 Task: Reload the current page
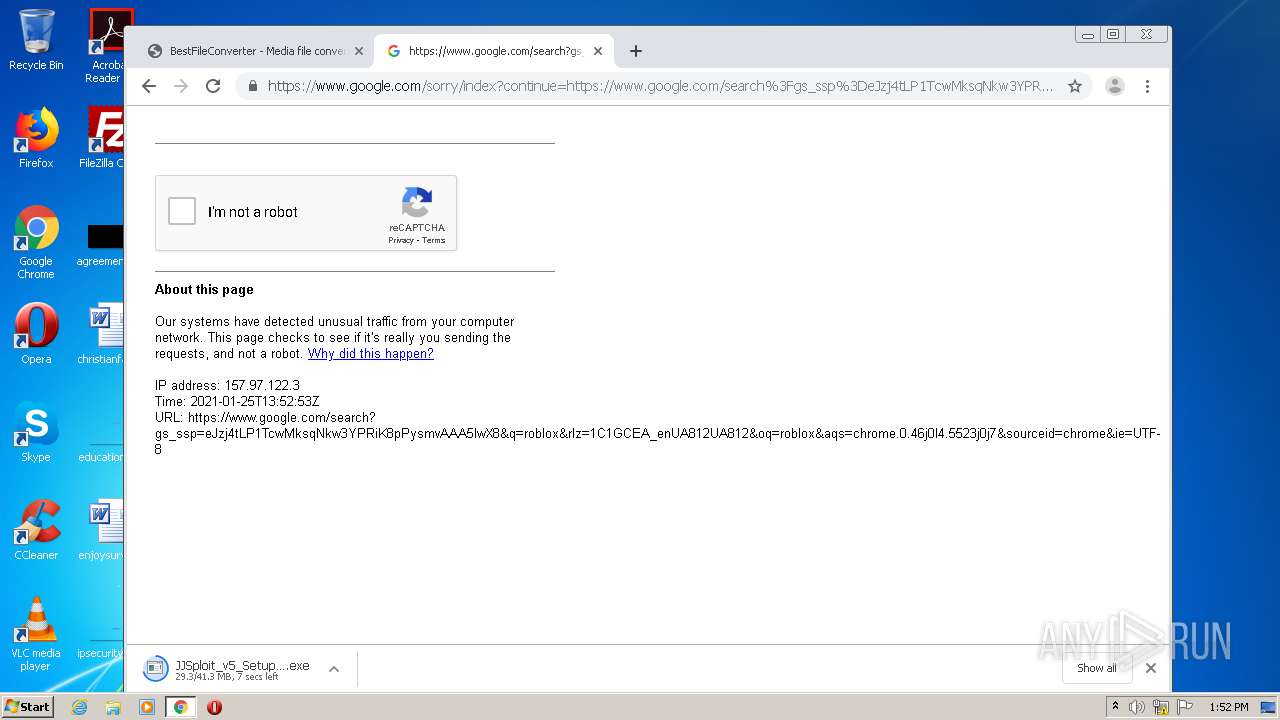point(213,86)
